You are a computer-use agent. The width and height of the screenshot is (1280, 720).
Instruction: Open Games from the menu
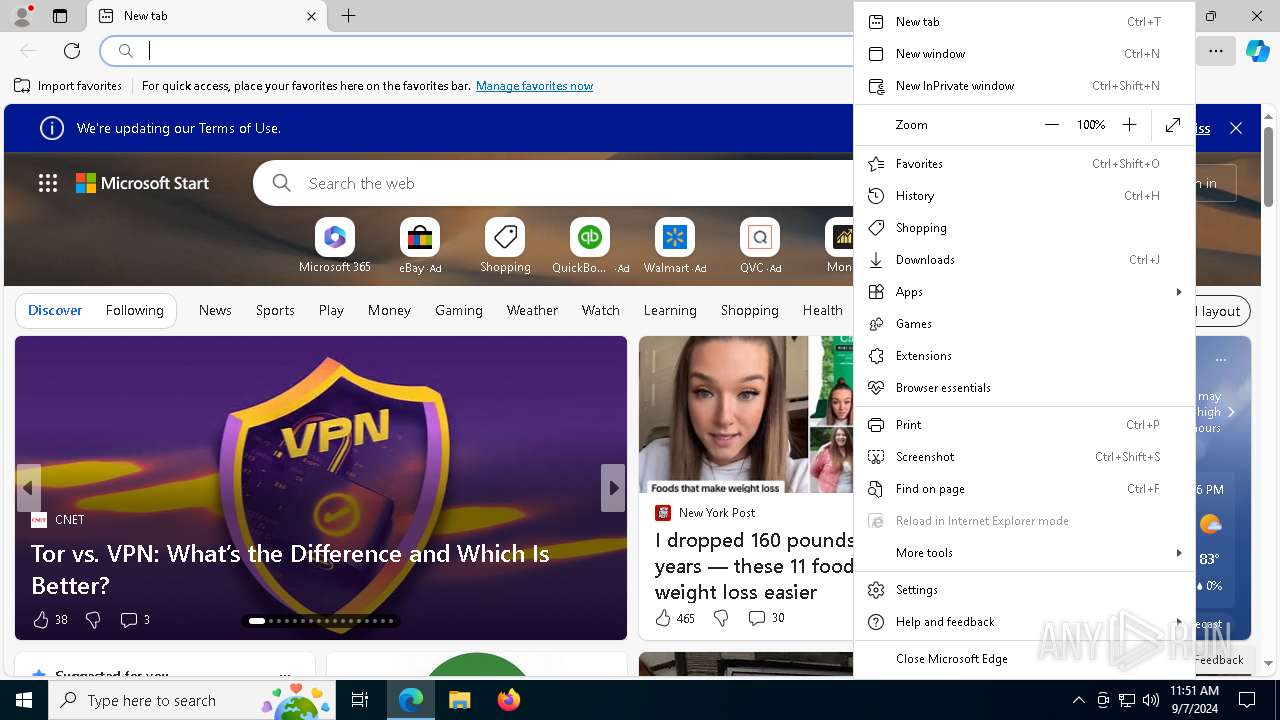coord(1025,324)
